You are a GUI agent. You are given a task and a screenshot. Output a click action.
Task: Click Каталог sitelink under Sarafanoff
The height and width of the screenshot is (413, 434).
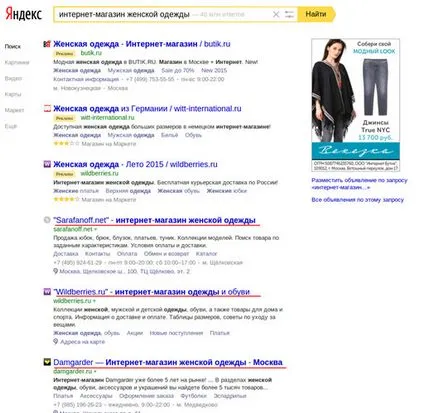[206, 254]
